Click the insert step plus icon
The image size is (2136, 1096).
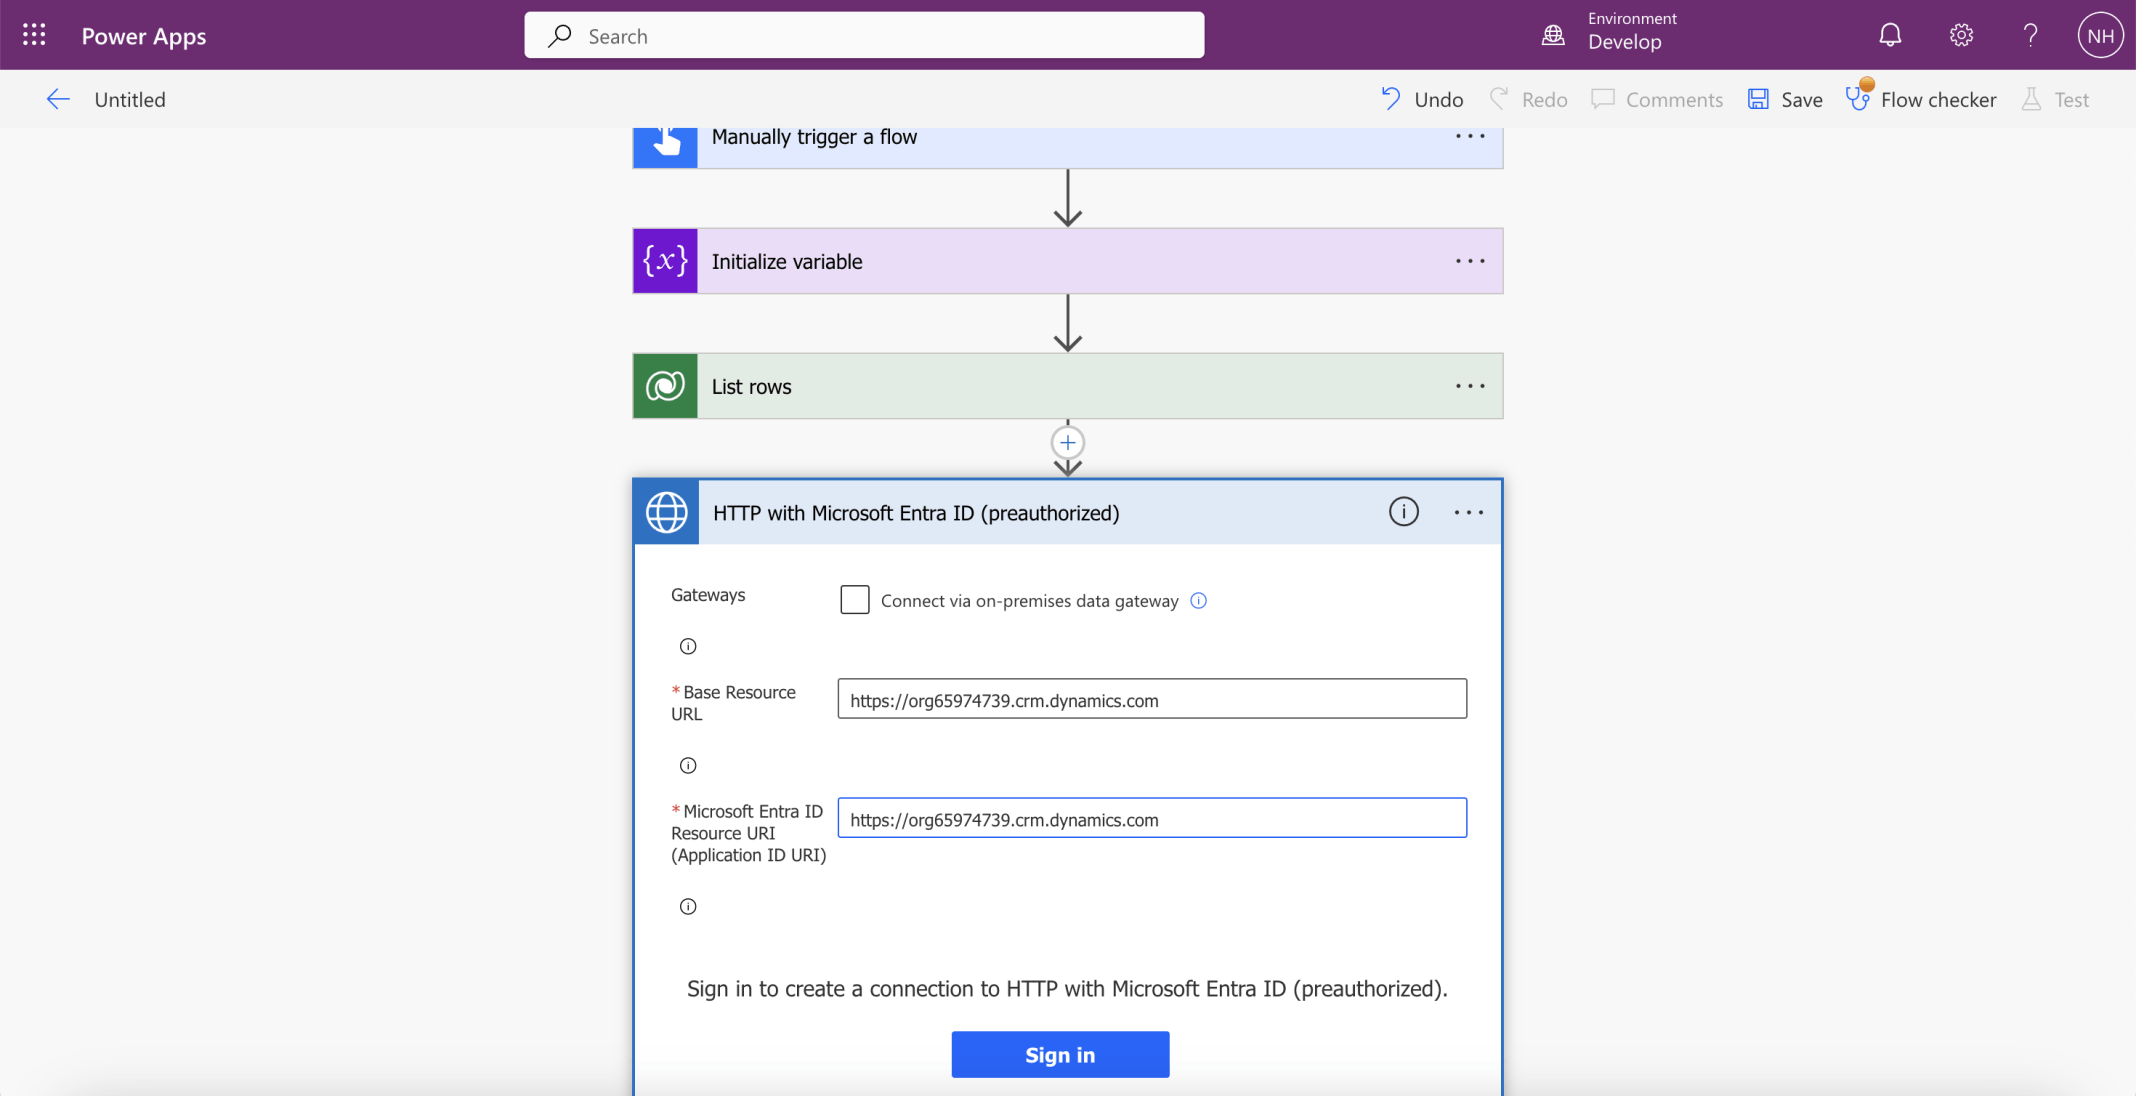pos(1067,442)
